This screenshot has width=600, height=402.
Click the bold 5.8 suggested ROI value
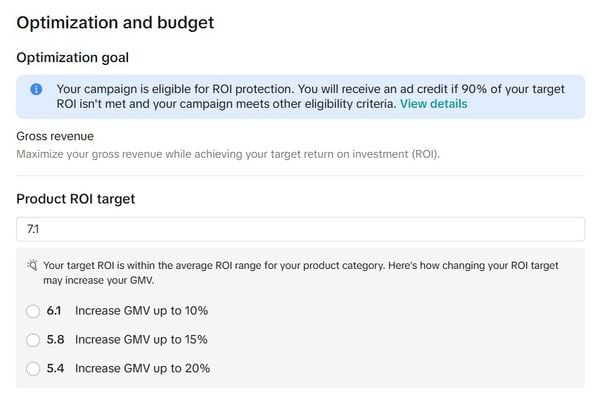[55, 340]
